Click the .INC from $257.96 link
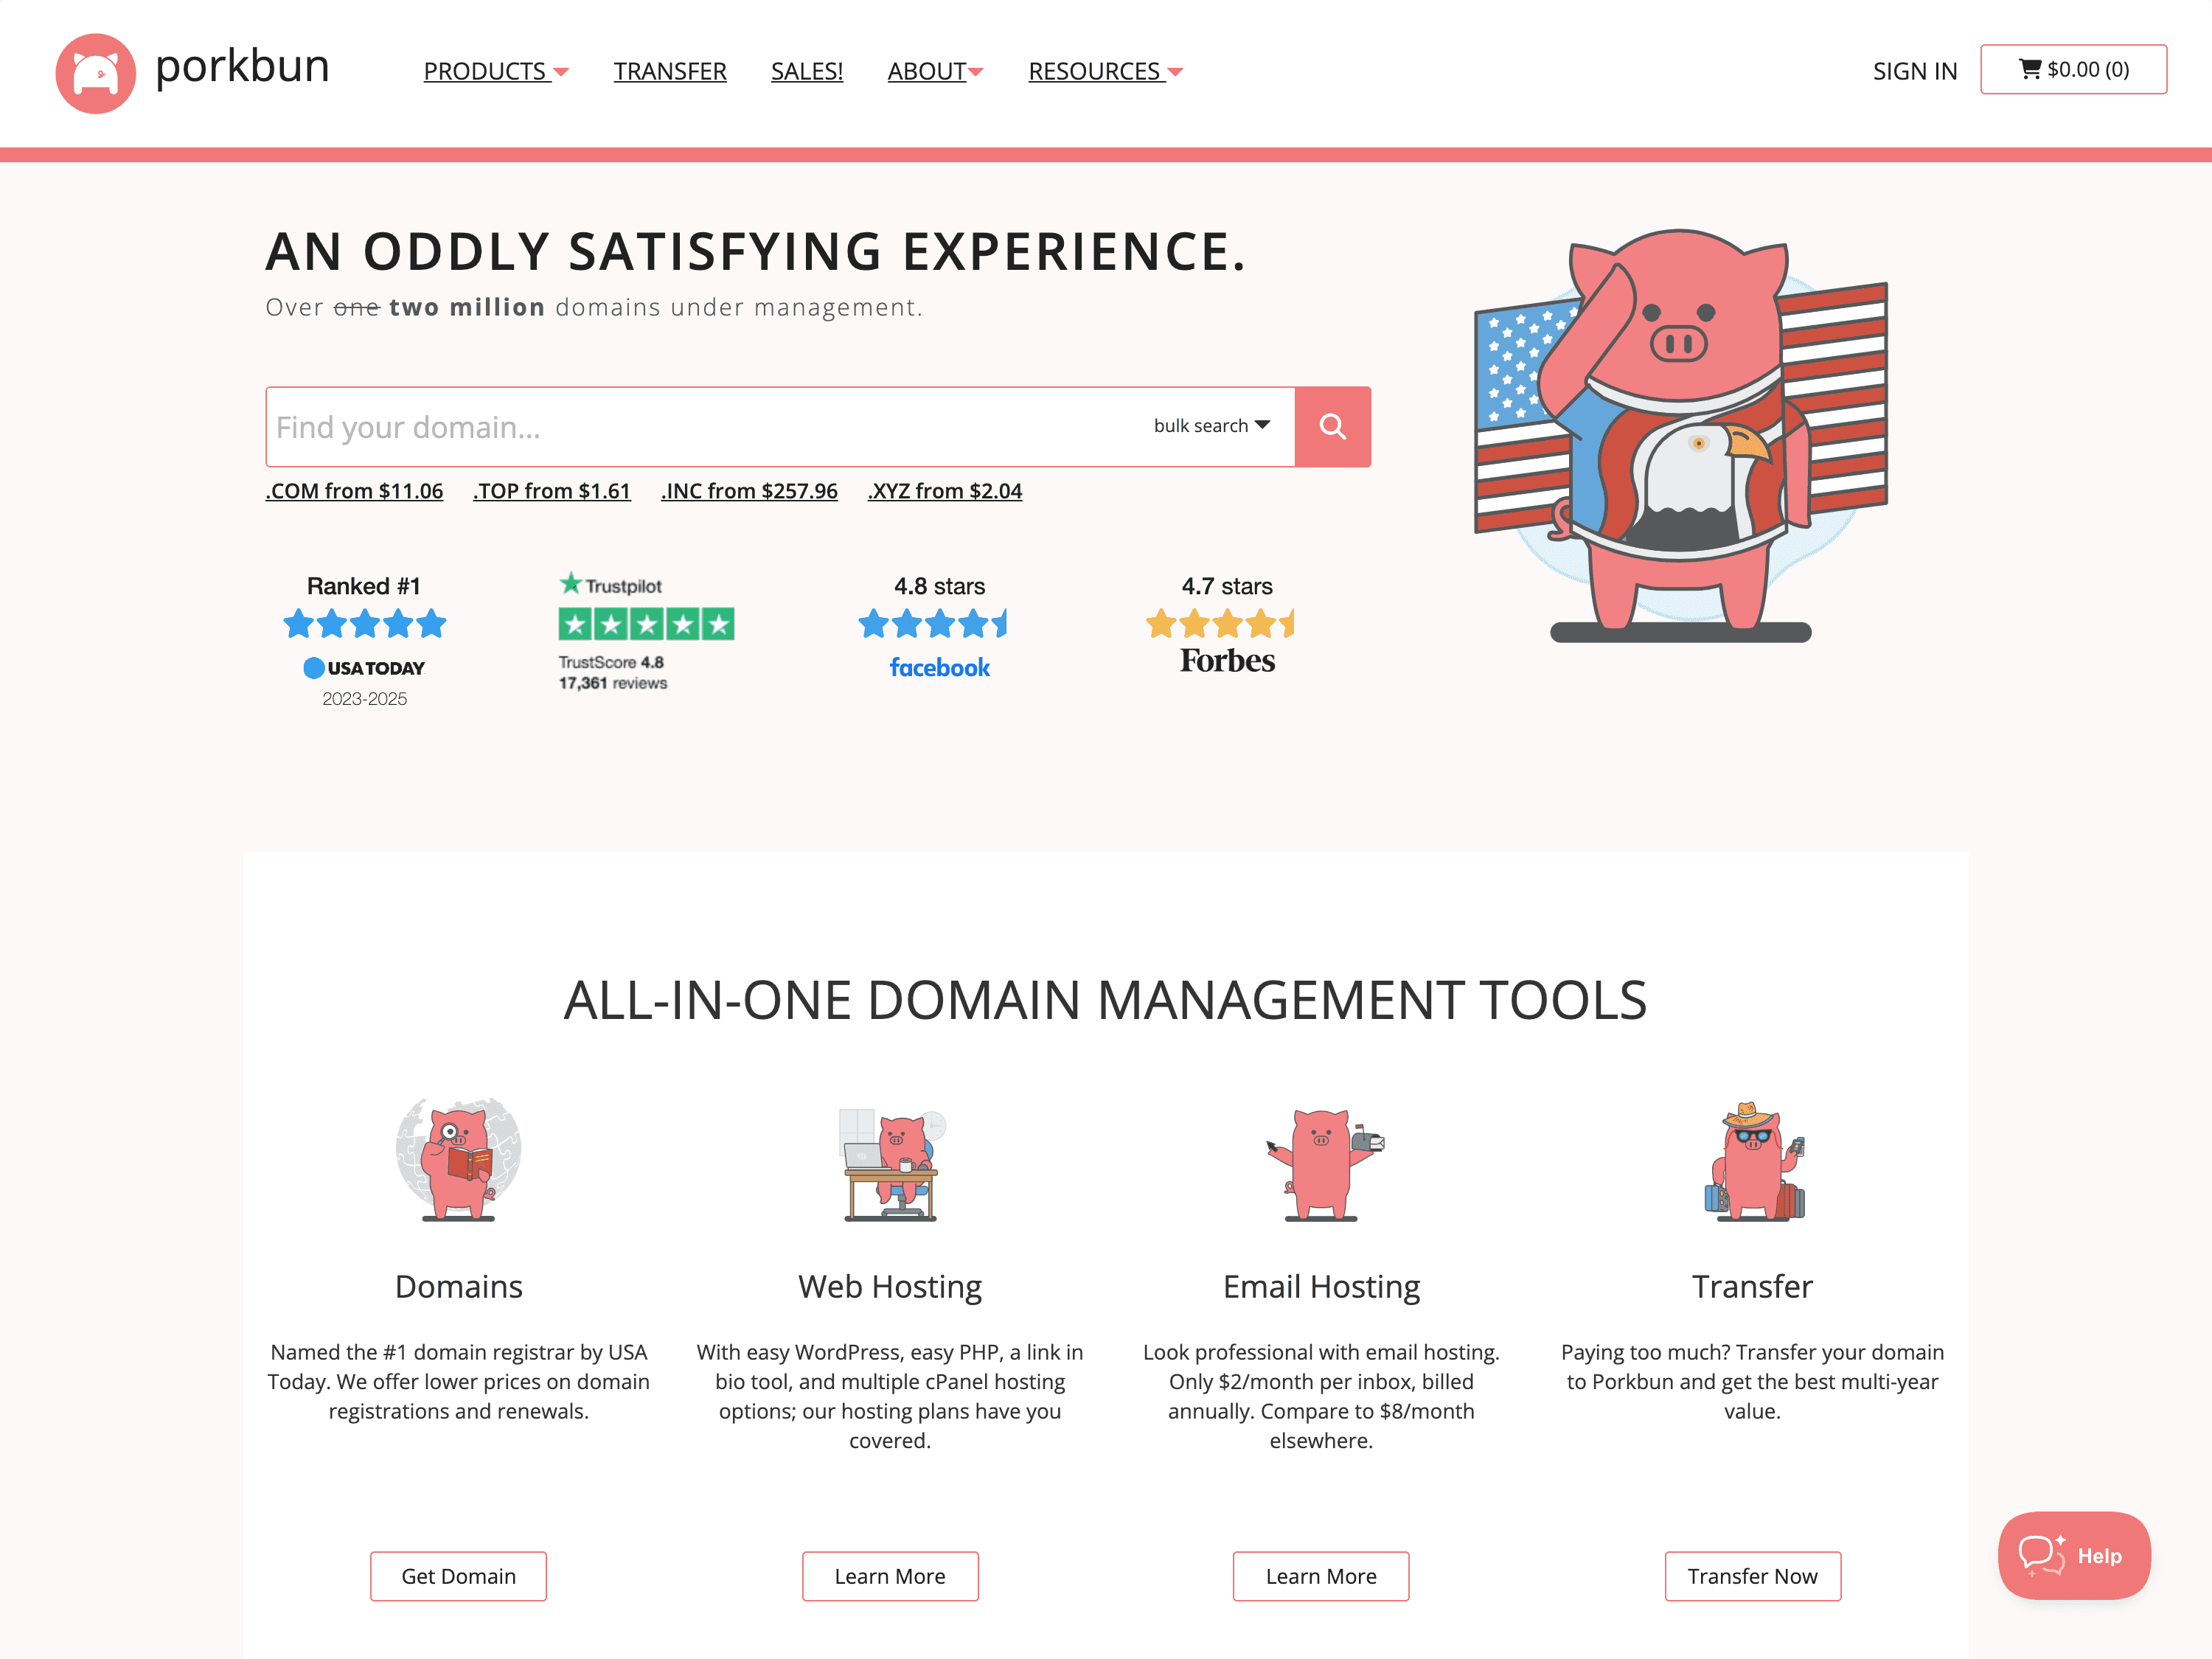 (x=749, y=491)
